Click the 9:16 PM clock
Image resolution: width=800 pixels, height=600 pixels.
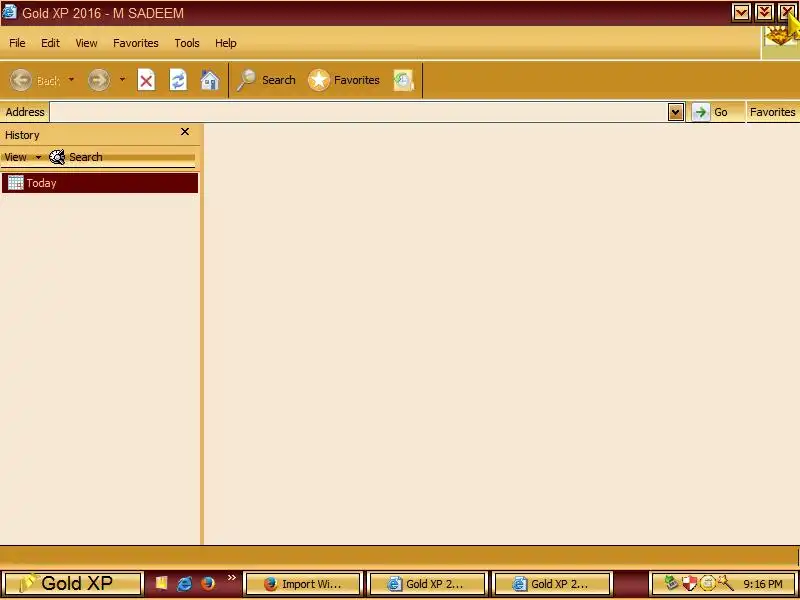click(763, 584)
